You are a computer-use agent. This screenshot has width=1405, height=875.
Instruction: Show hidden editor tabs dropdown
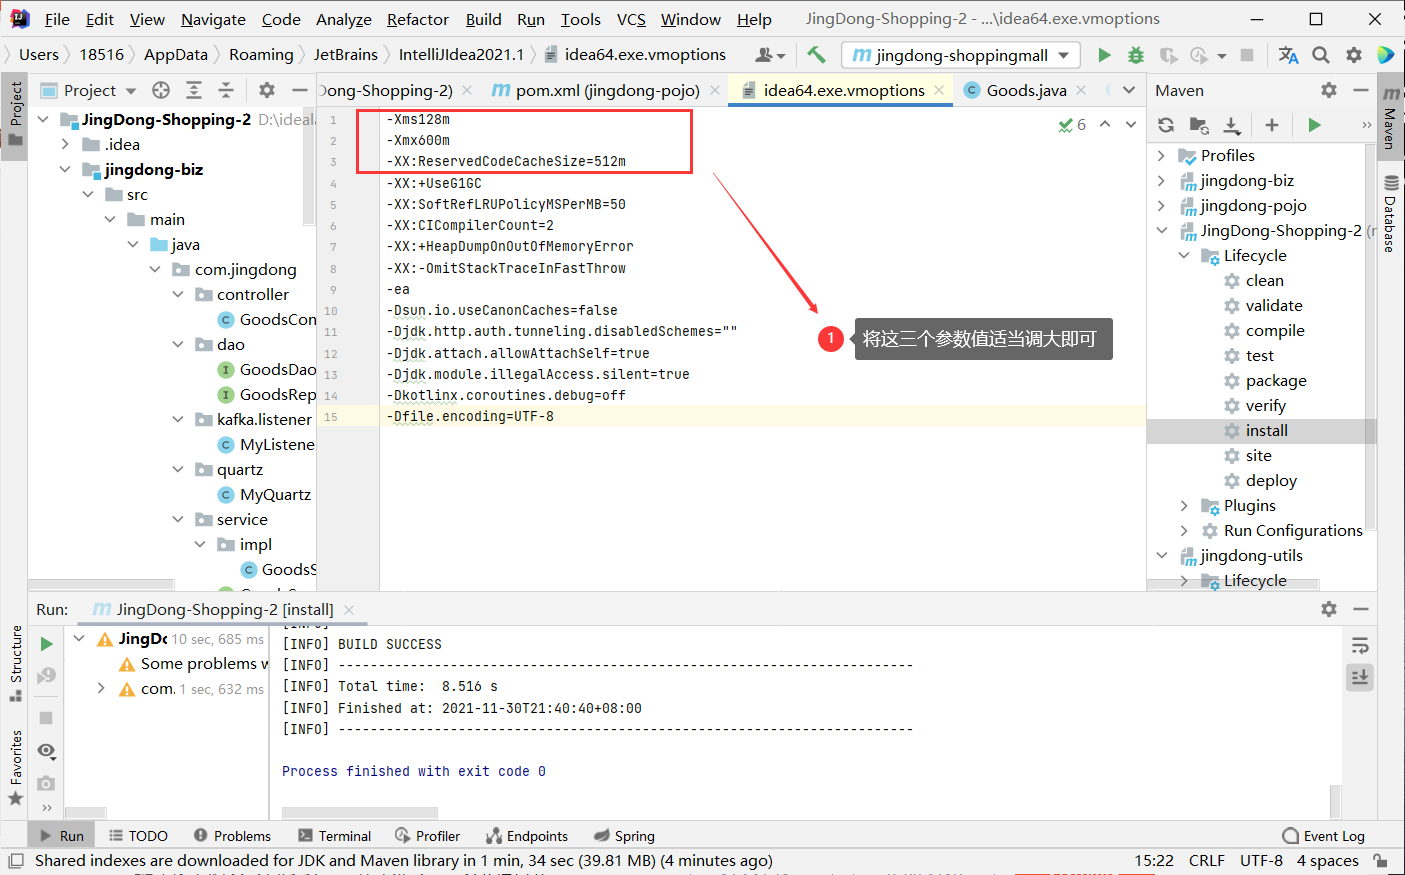point(1129,90)
